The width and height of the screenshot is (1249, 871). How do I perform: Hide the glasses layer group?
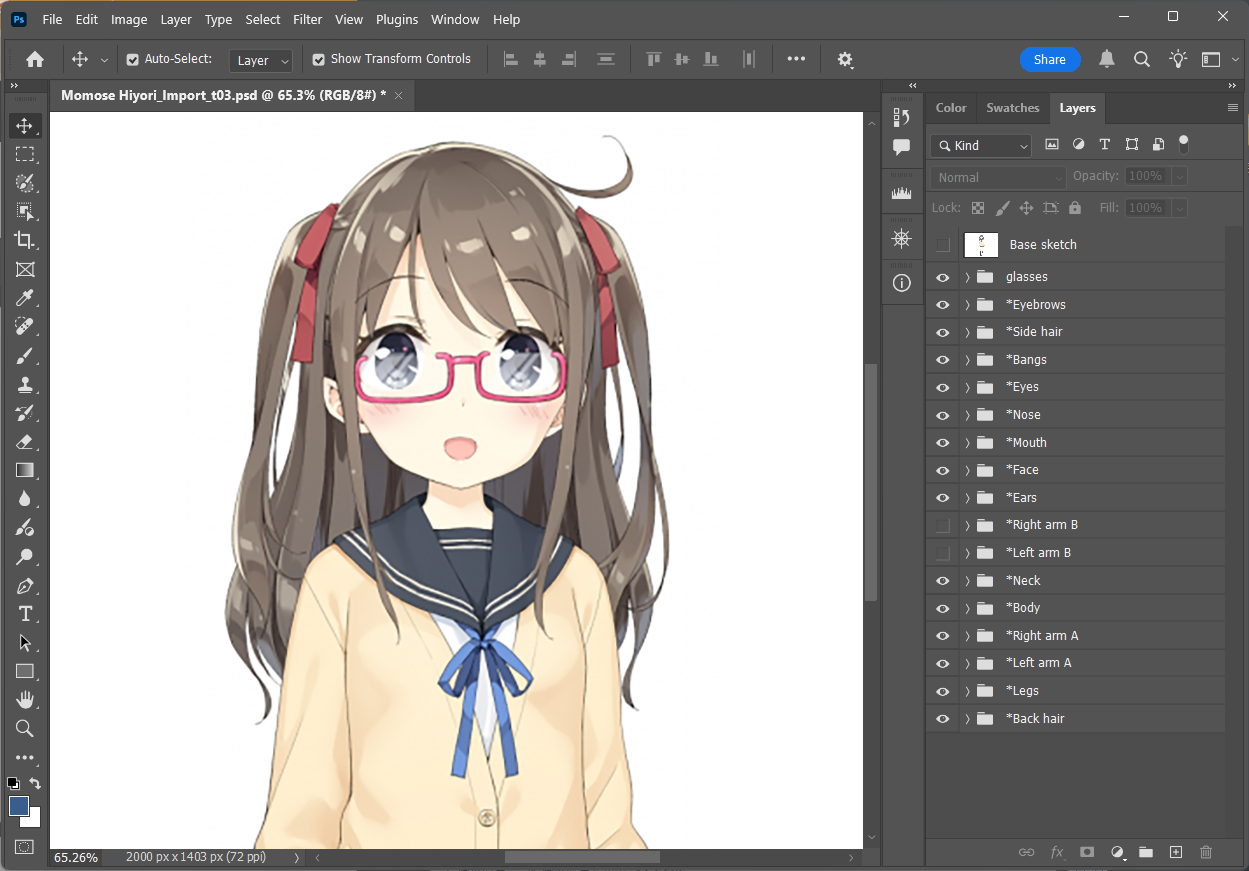click(942, 277)
